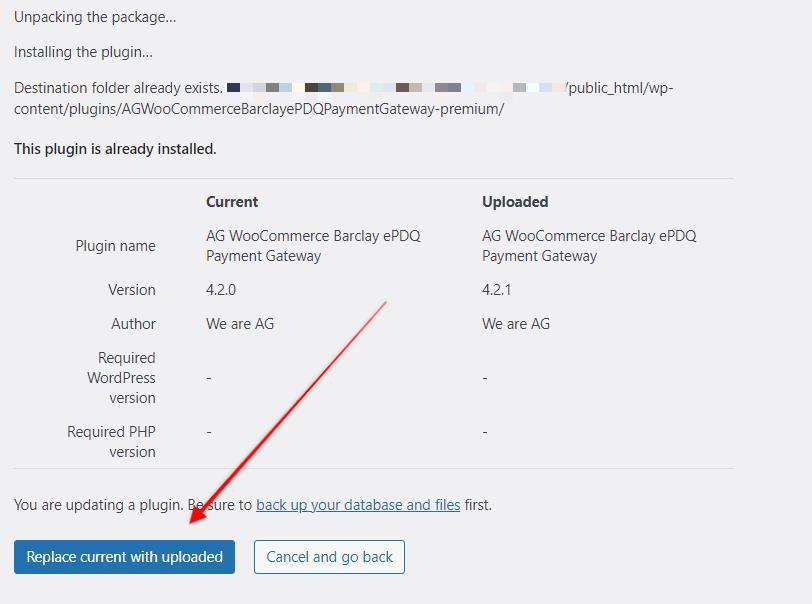Click the Uploaded column header

click(515, 202)
